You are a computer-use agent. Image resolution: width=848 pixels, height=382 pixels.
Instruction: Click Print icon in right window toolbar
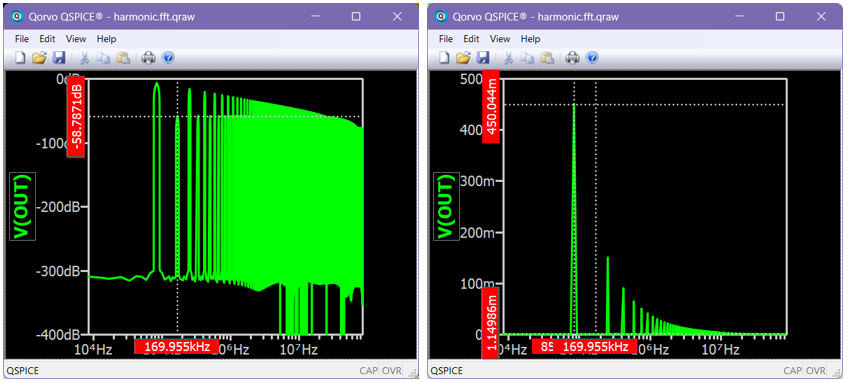(x=572, y=57)
